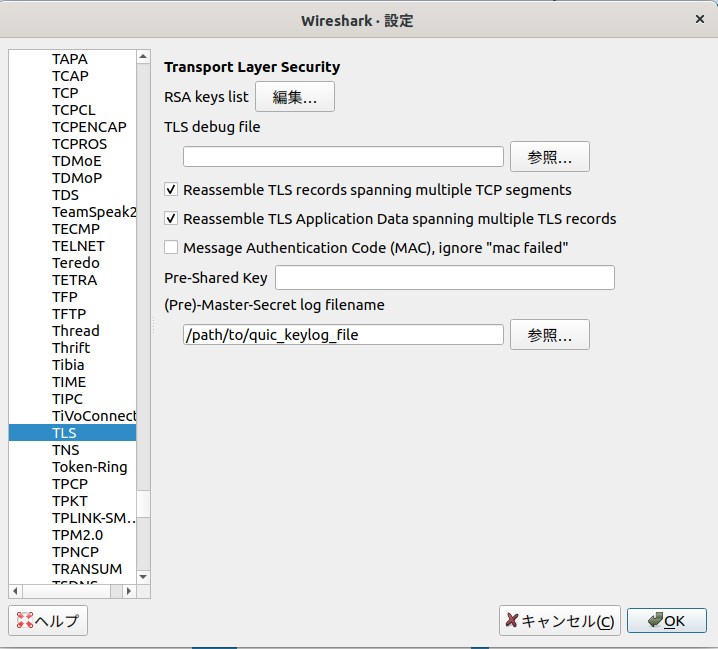Image resolution: width=718 pixels, height=649 pixels.
Task: Click the RSA keys list 編集... button
Action: [294, 97]
